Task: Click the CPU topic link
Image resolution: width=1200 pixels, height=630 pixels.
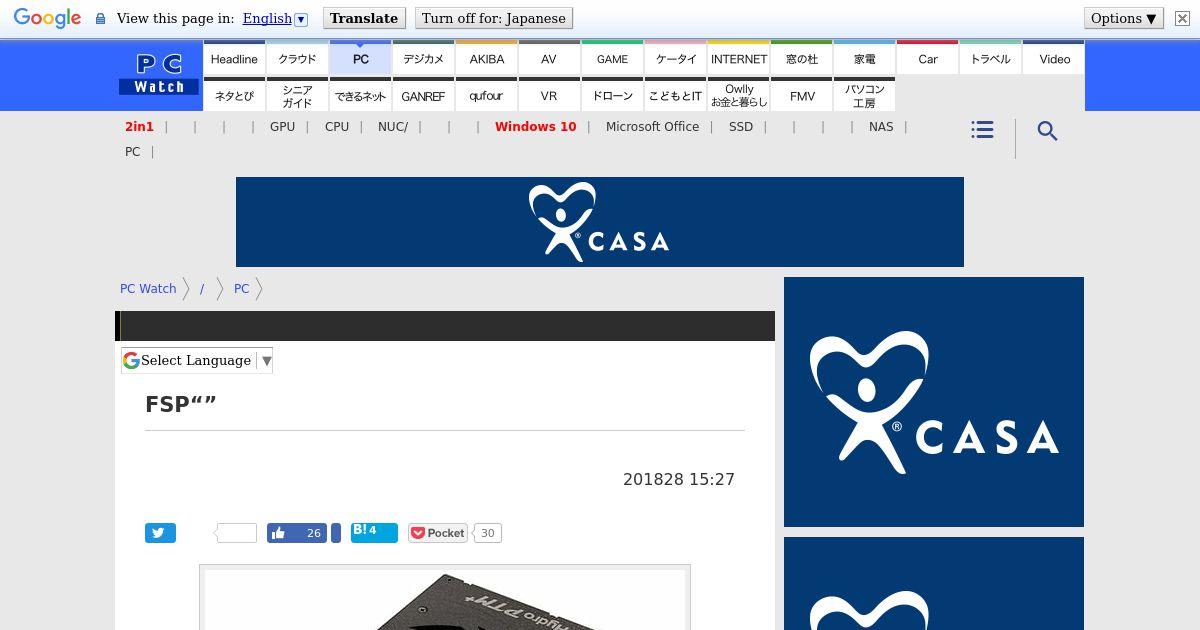Action: 337,127
